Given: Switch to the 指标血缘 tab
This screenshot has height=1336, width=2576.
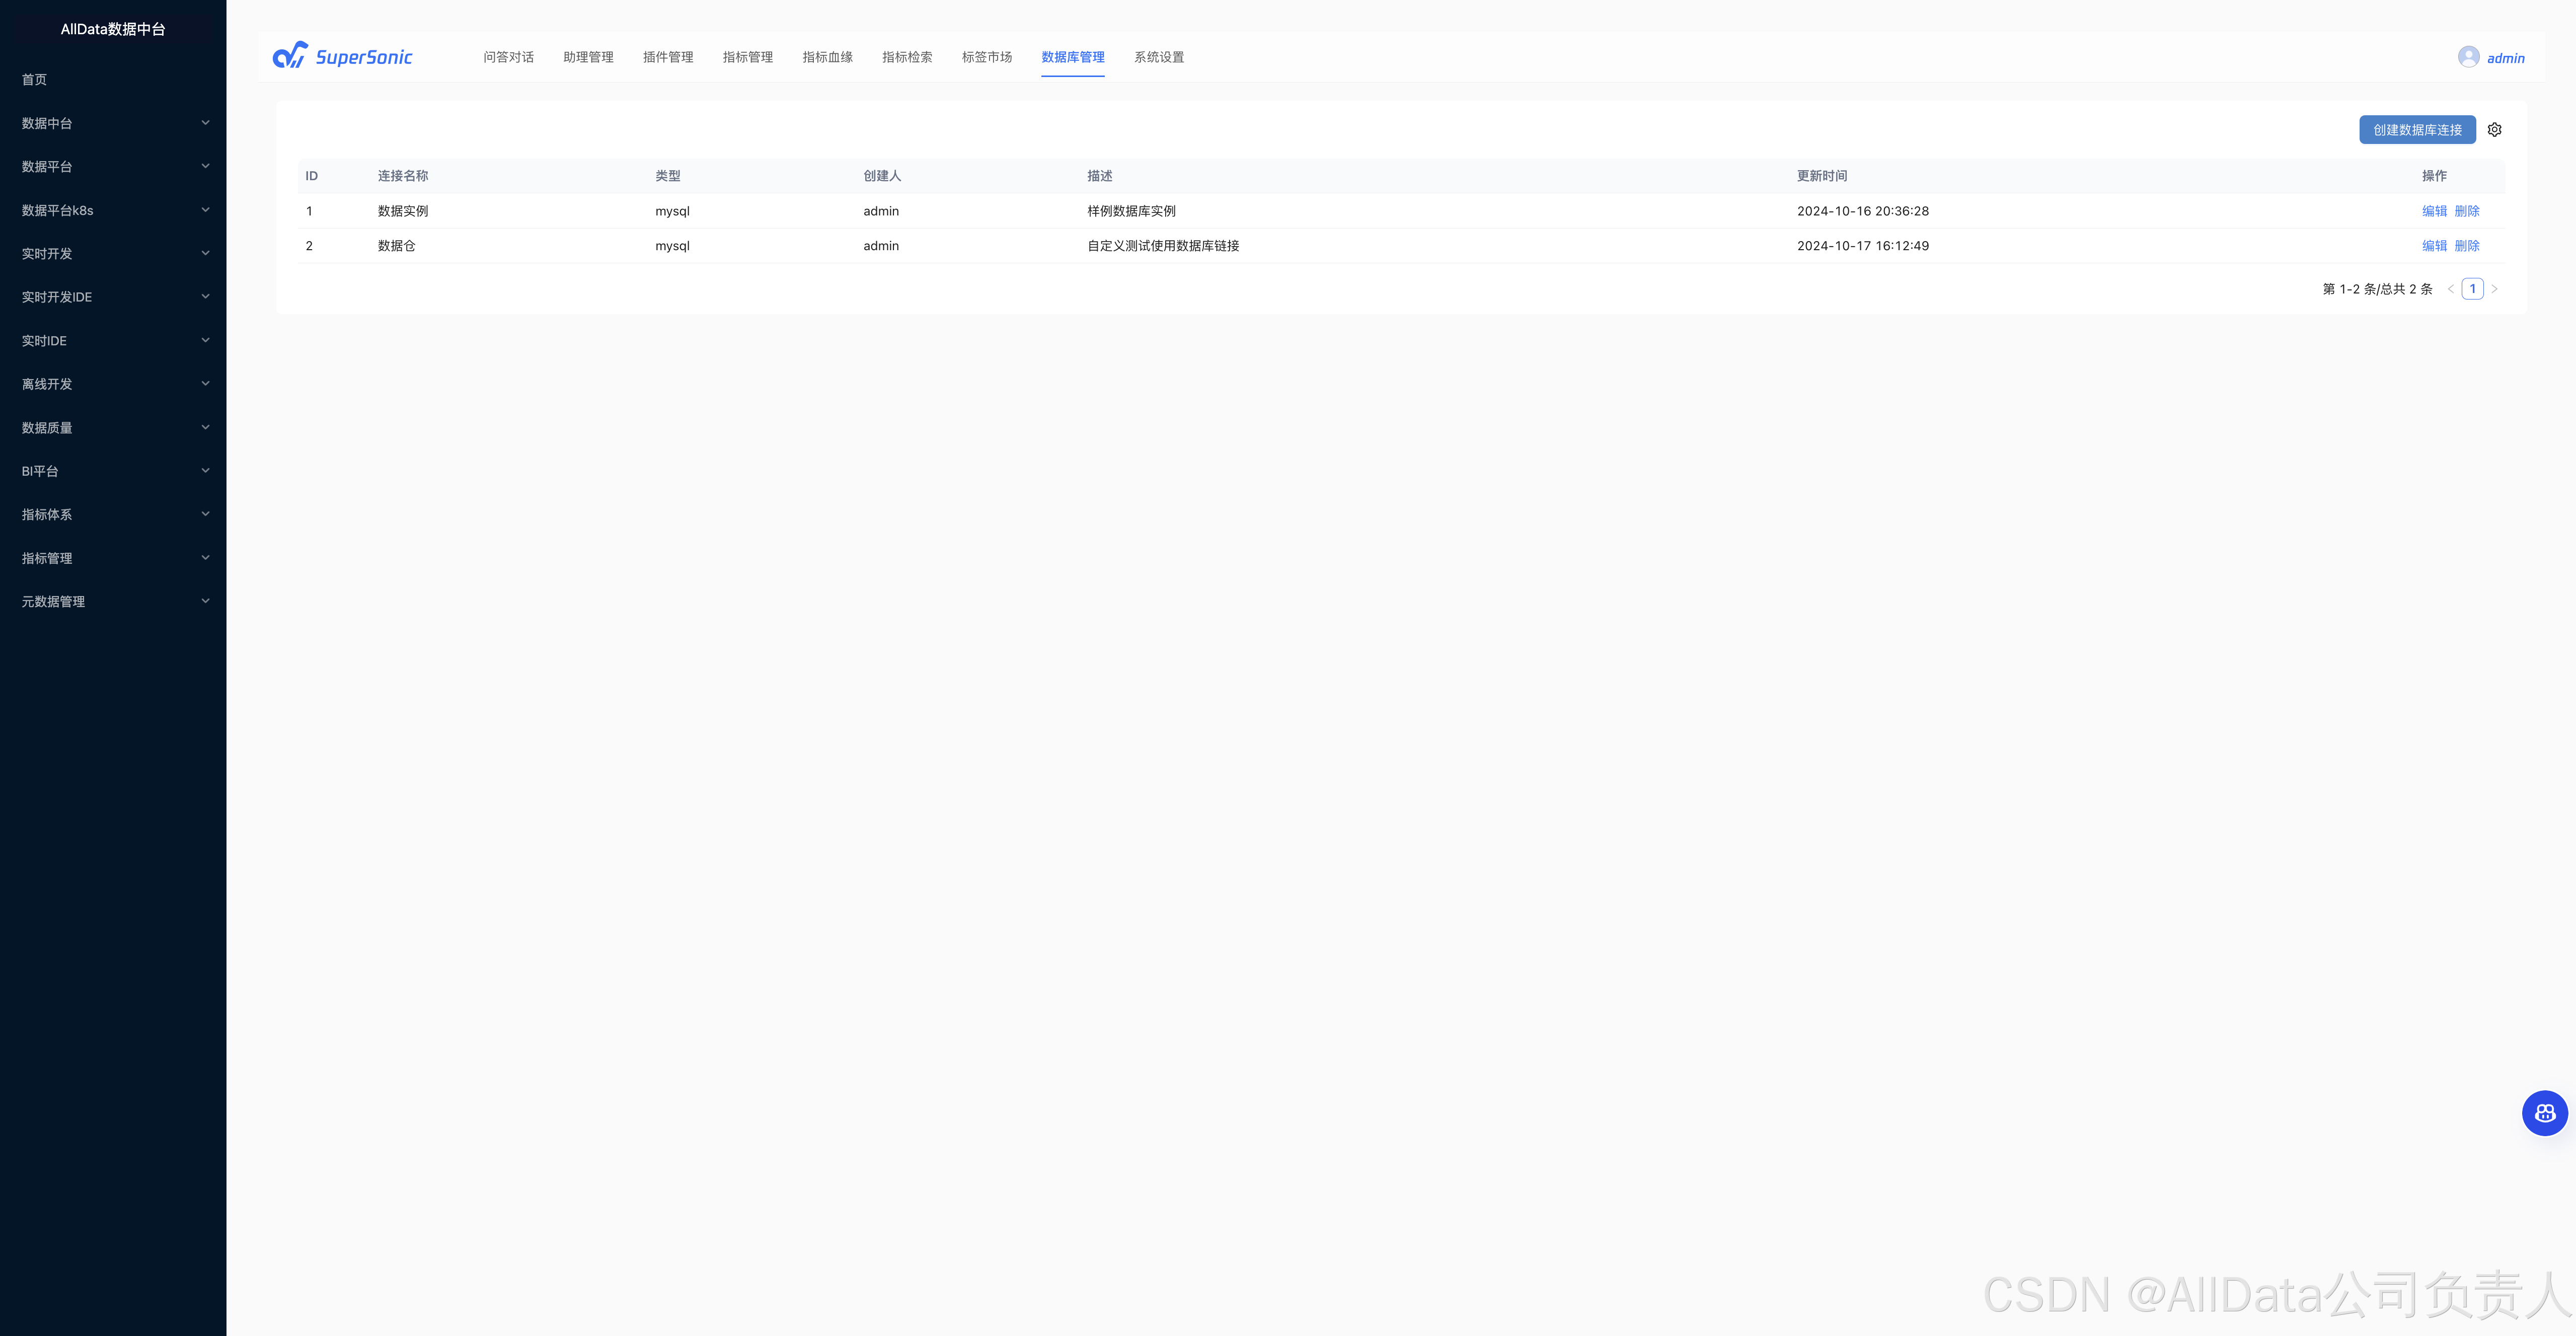Looking at the screenshot, I should point(827,57).
